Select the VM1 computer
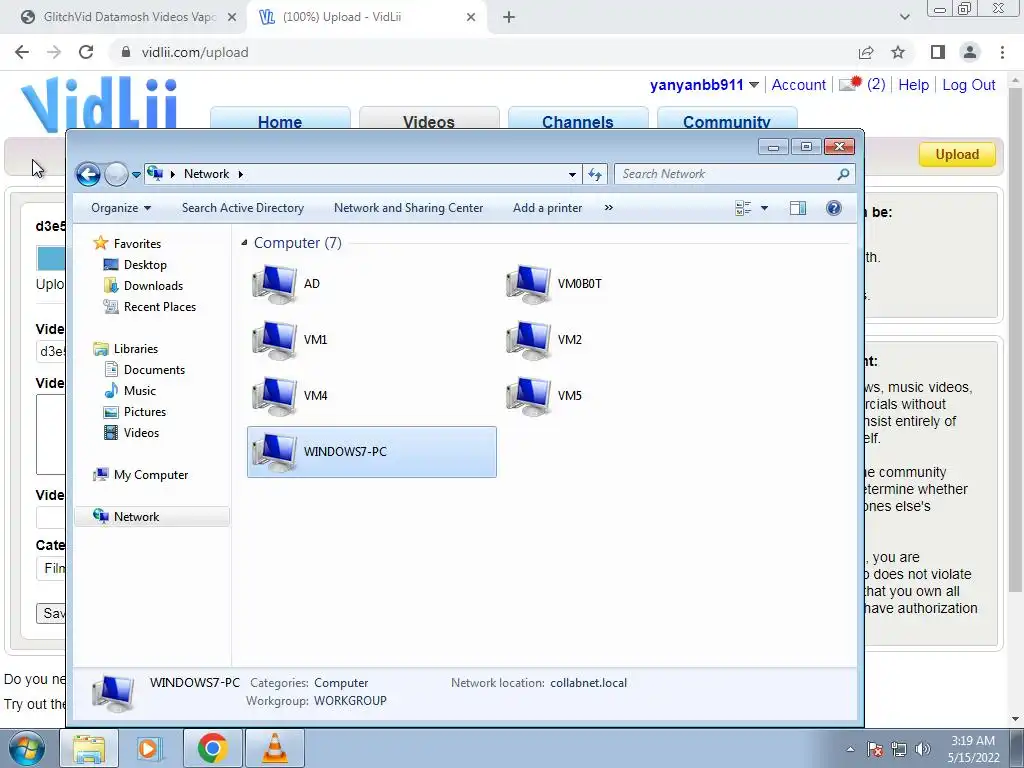The height and width of the screenshot is (768, 1024). (x=289, y=340)
